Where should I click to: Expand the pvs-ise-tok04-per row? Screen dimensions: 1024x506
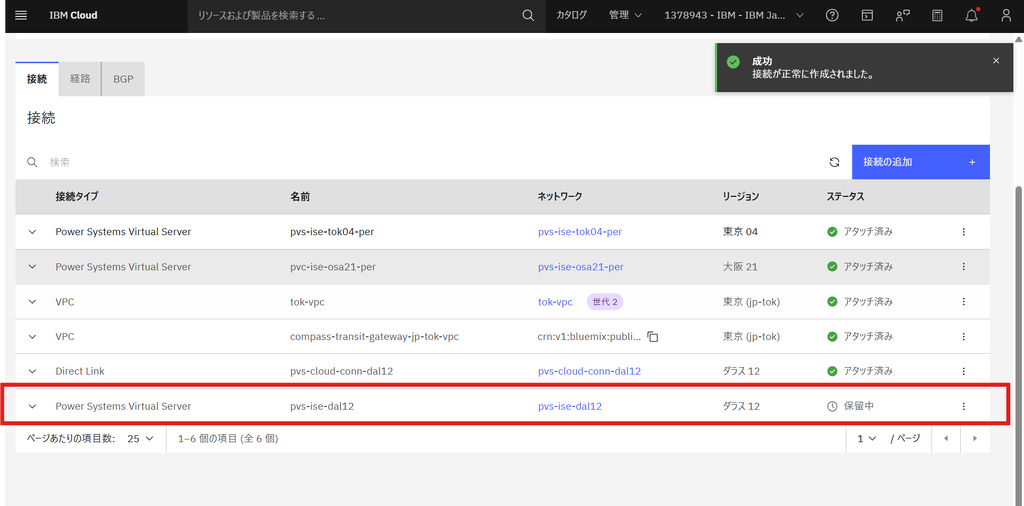coord(32,232)
